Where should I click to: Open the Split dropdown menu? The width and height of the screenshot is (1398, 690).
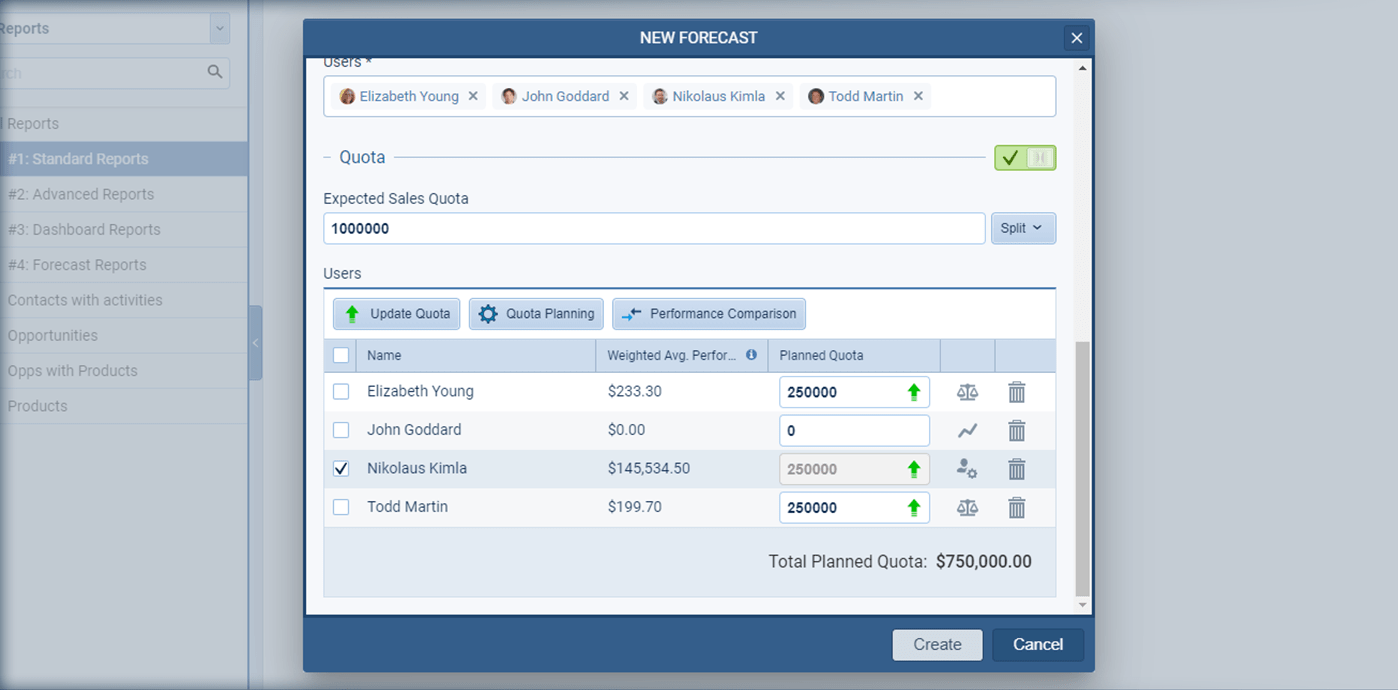point(1023,228)
